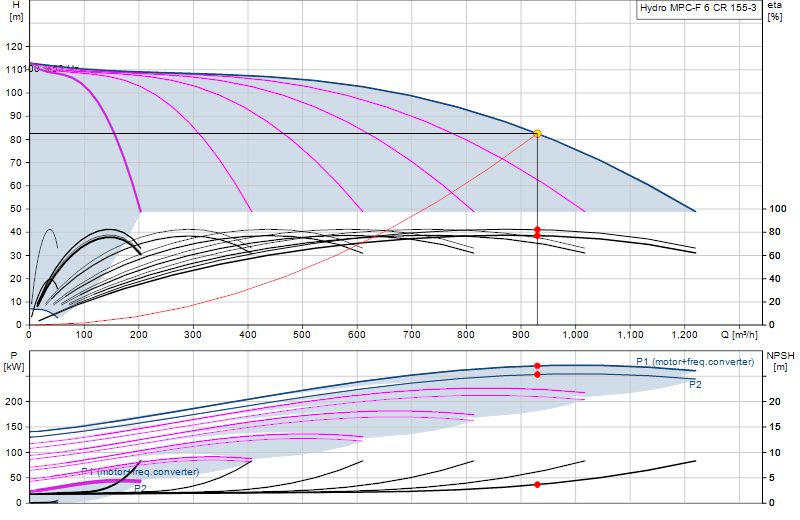Screen dimensions: 800x520
Task: Click the 90 tick on the H axis
Action: [17, 116]
